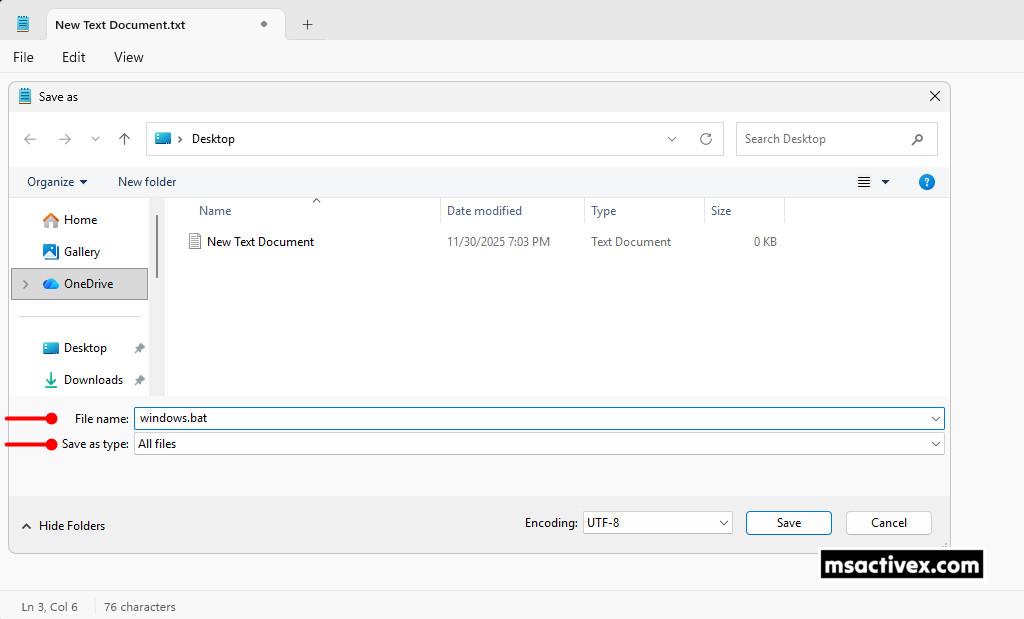Expand the OneDrive tree node

point(26,284)
